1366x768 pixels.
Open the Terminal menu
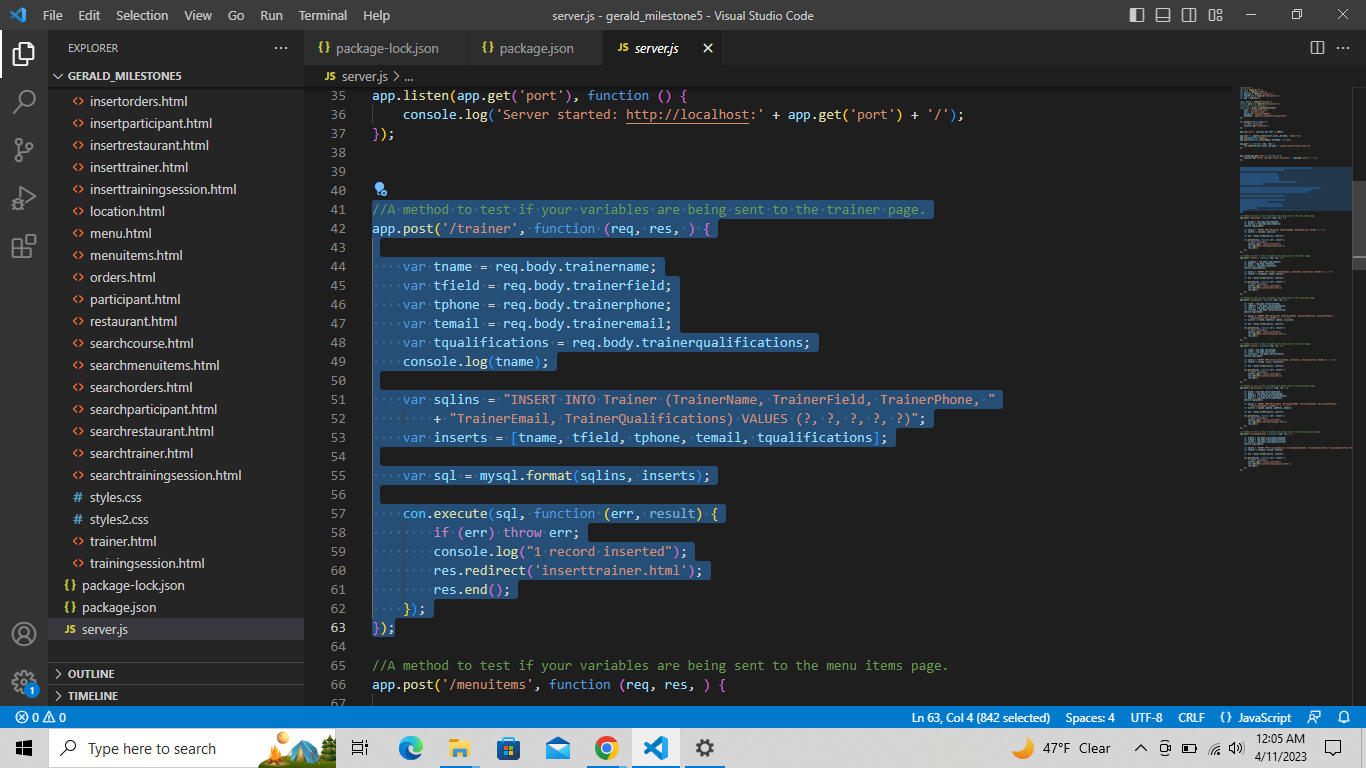[322, 15]
